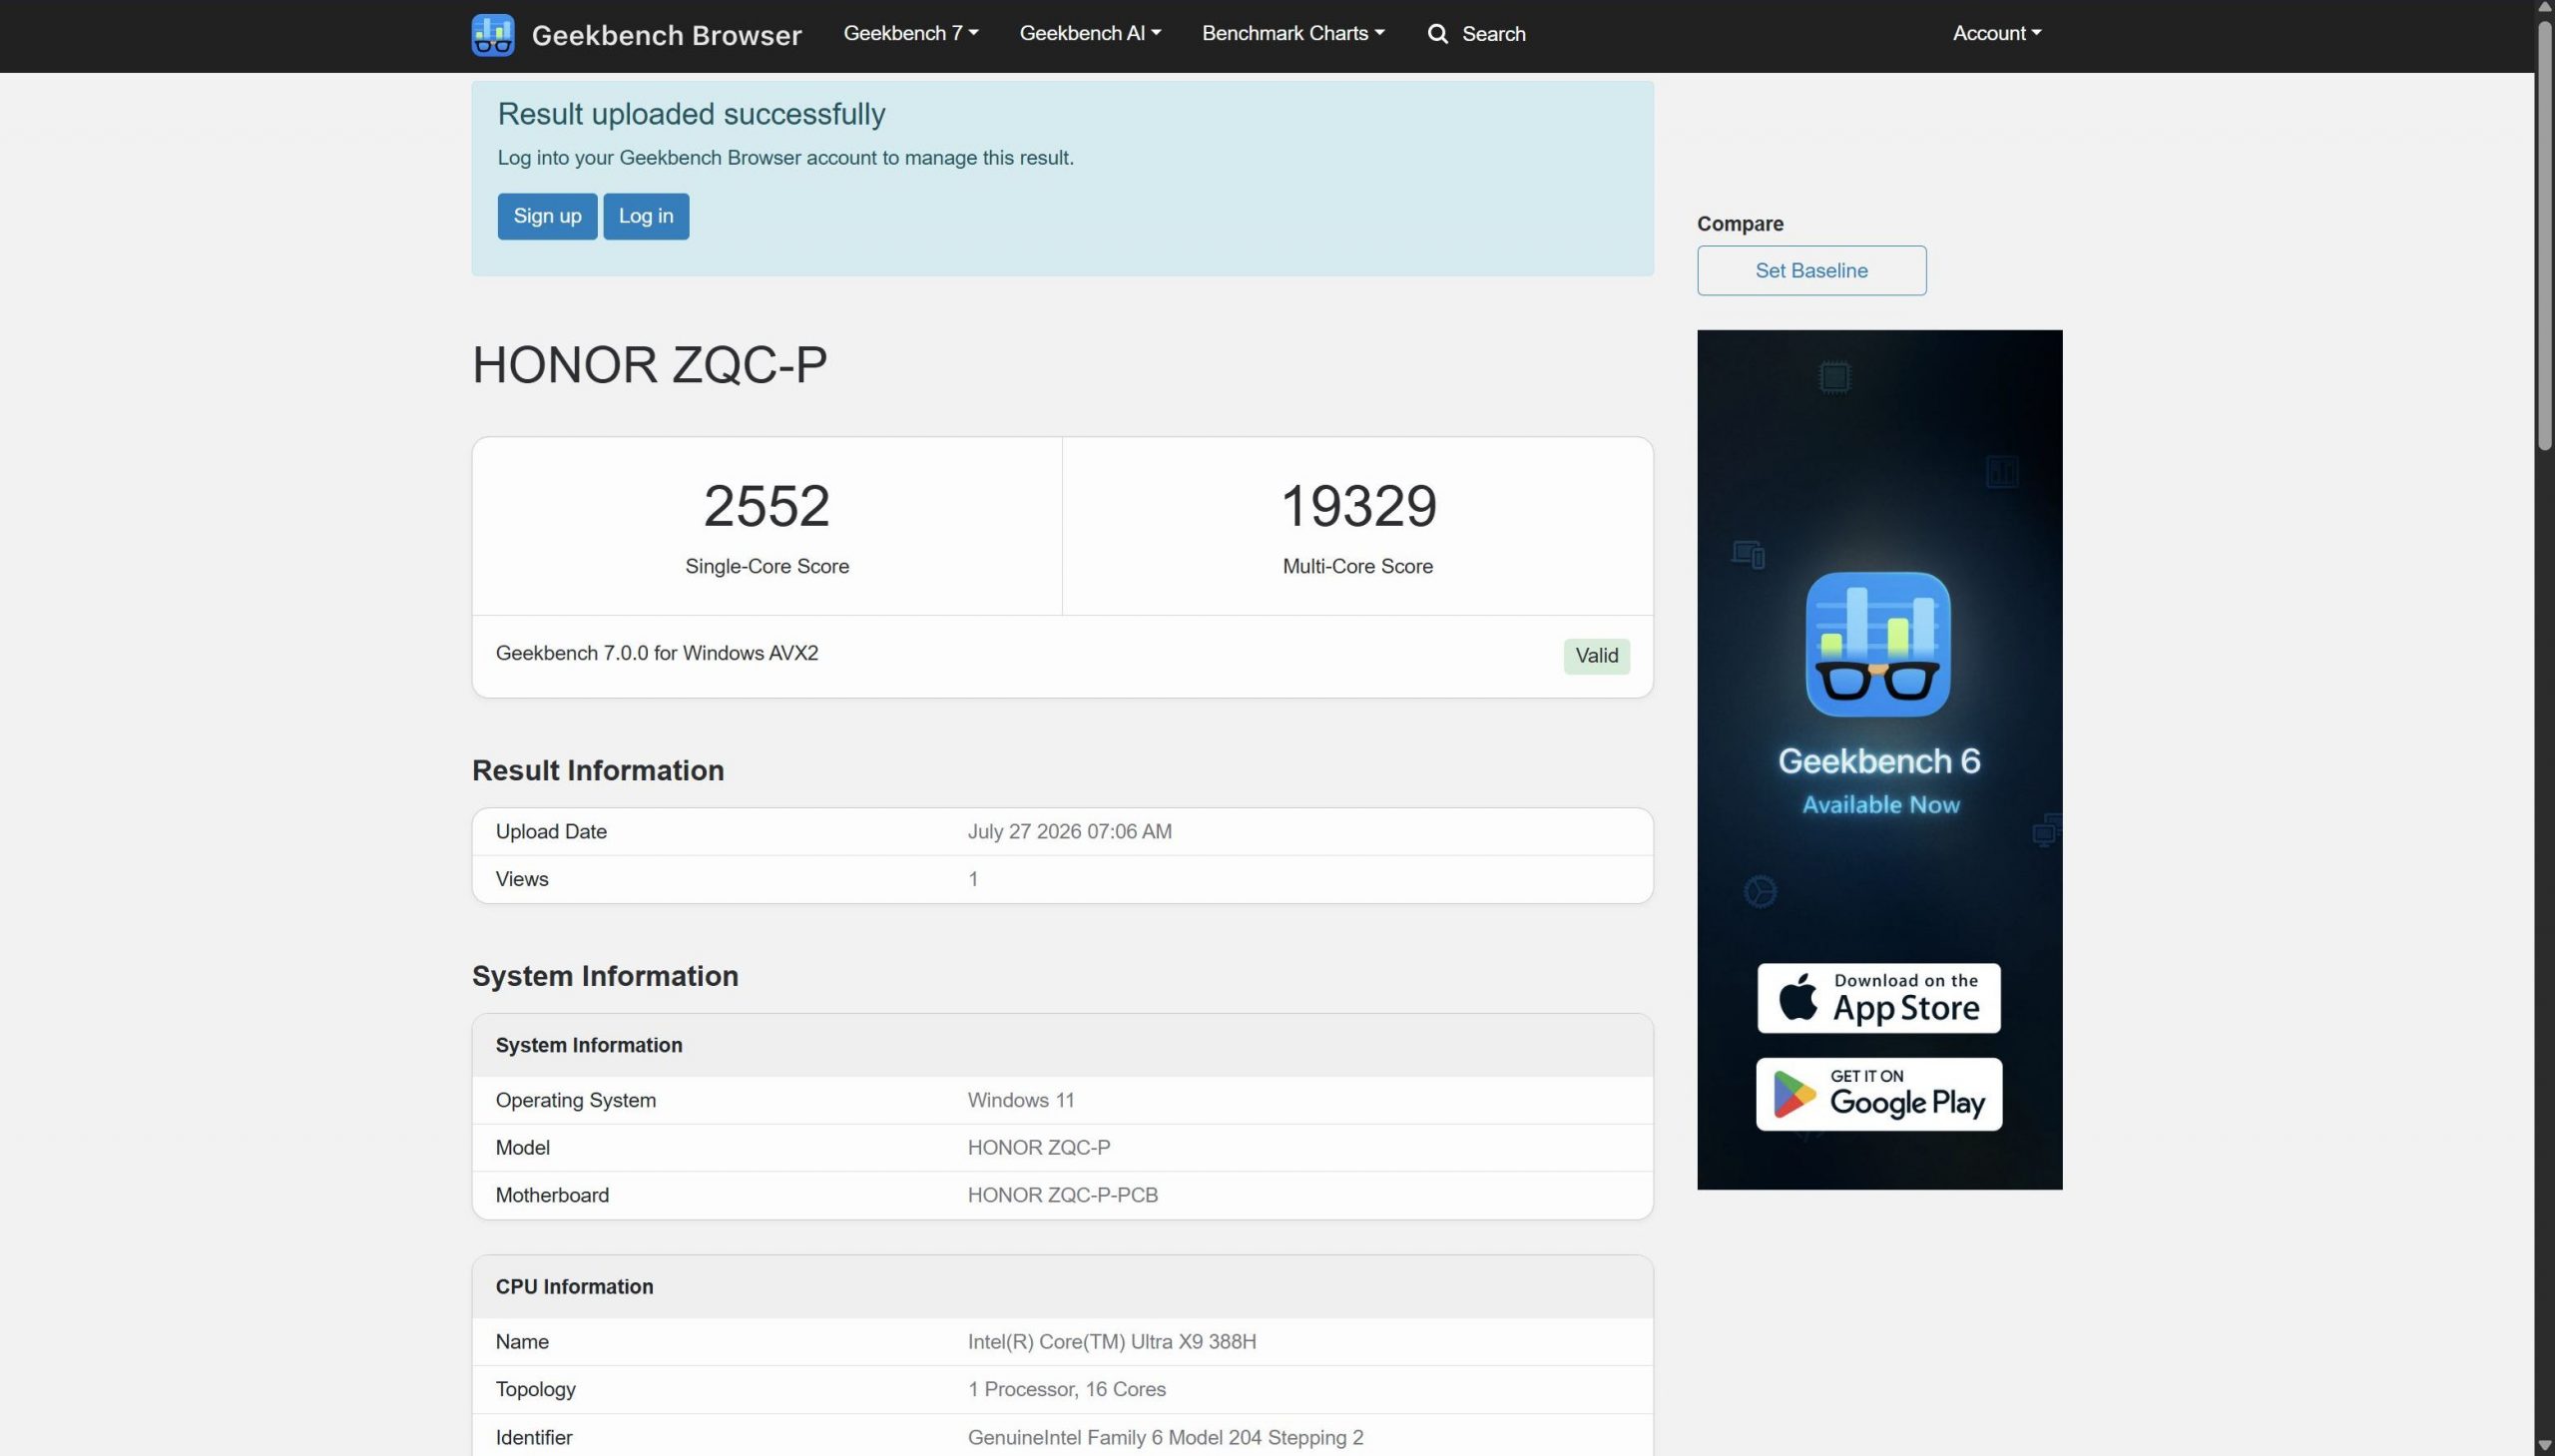2555x1456 pixels.
Task: Click the single-core score 2552
Action: pos(766,506)
